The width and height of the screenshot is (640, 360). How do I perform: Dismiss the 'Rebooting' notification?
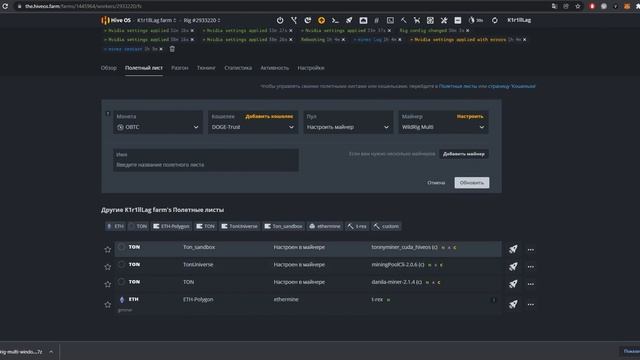pyautogui.click(x=343, y=40)
